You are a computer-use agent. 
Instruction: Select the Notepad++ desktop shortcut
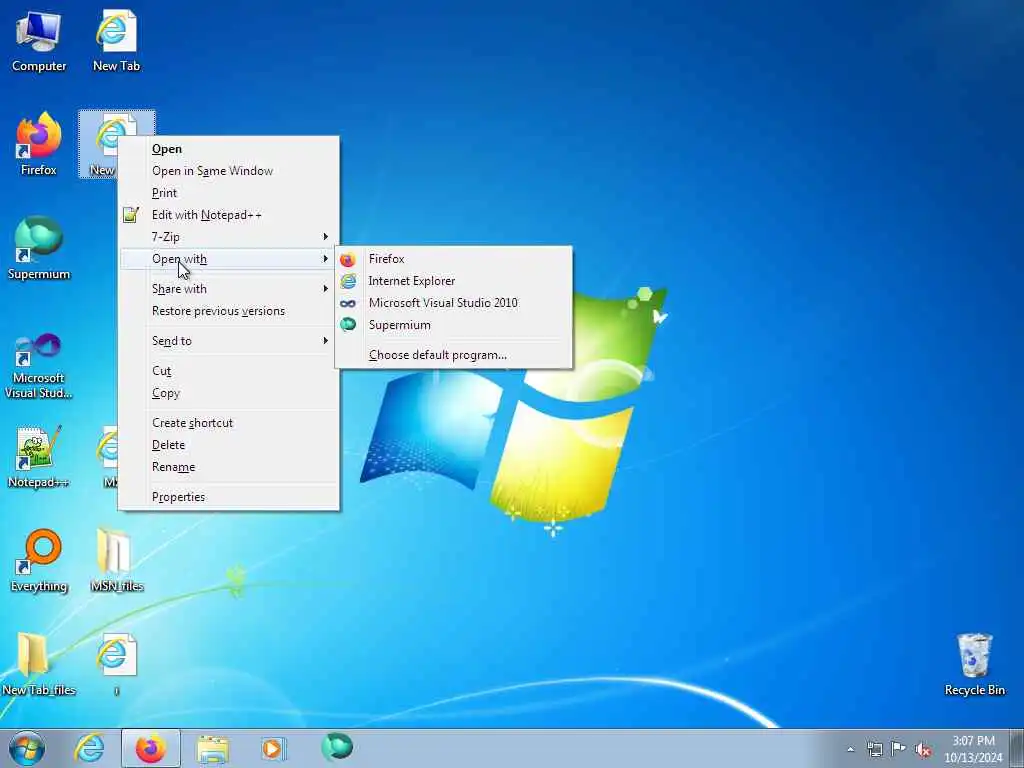39,457
